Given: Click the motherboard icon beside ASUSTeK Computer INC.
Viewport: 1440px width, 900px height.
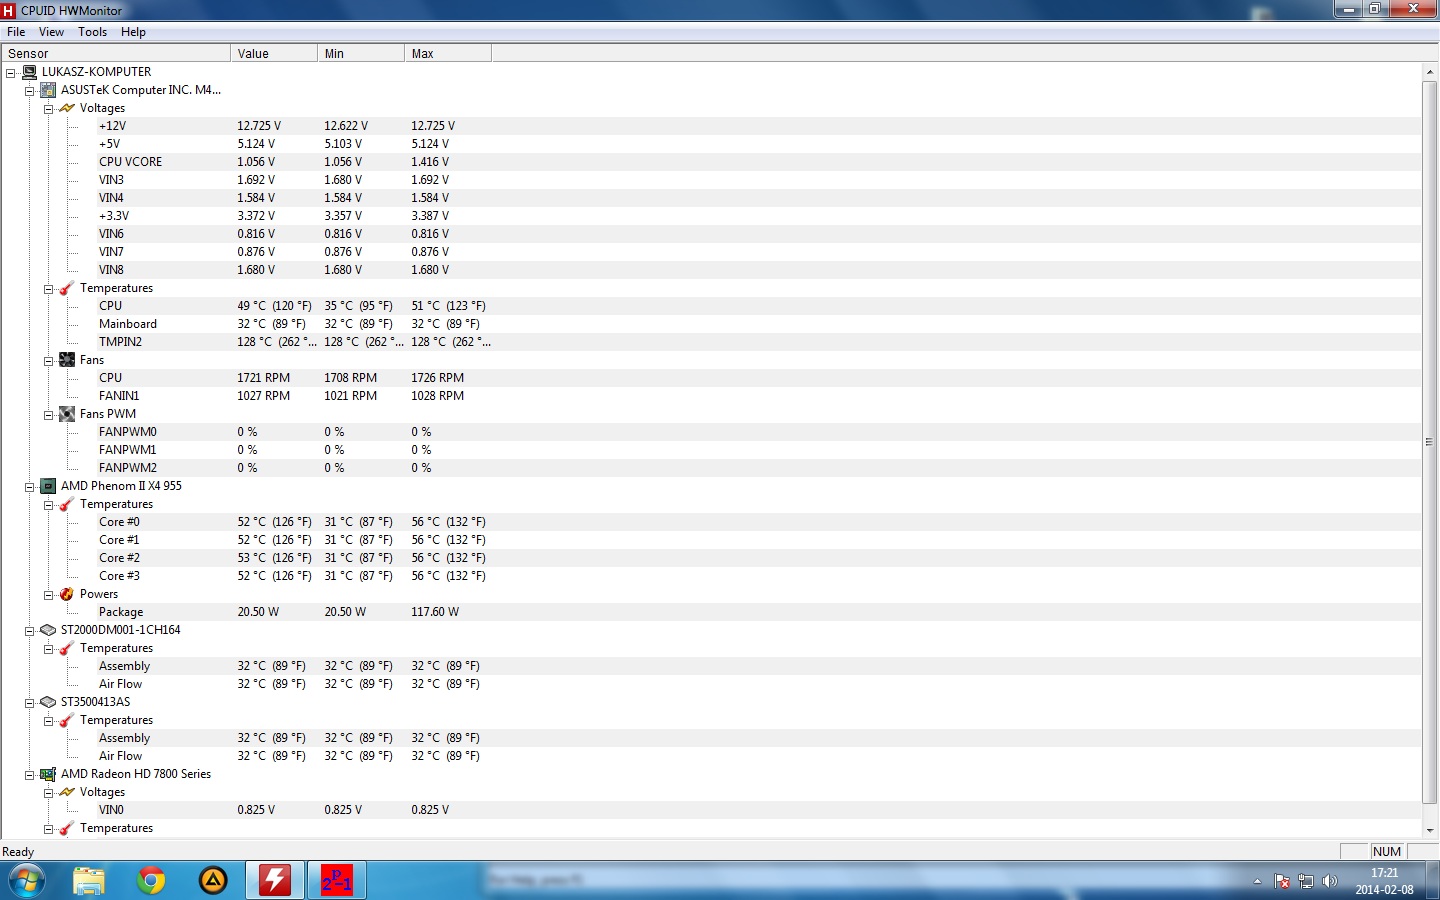Looking at the screenshot, I should (48, 90).
